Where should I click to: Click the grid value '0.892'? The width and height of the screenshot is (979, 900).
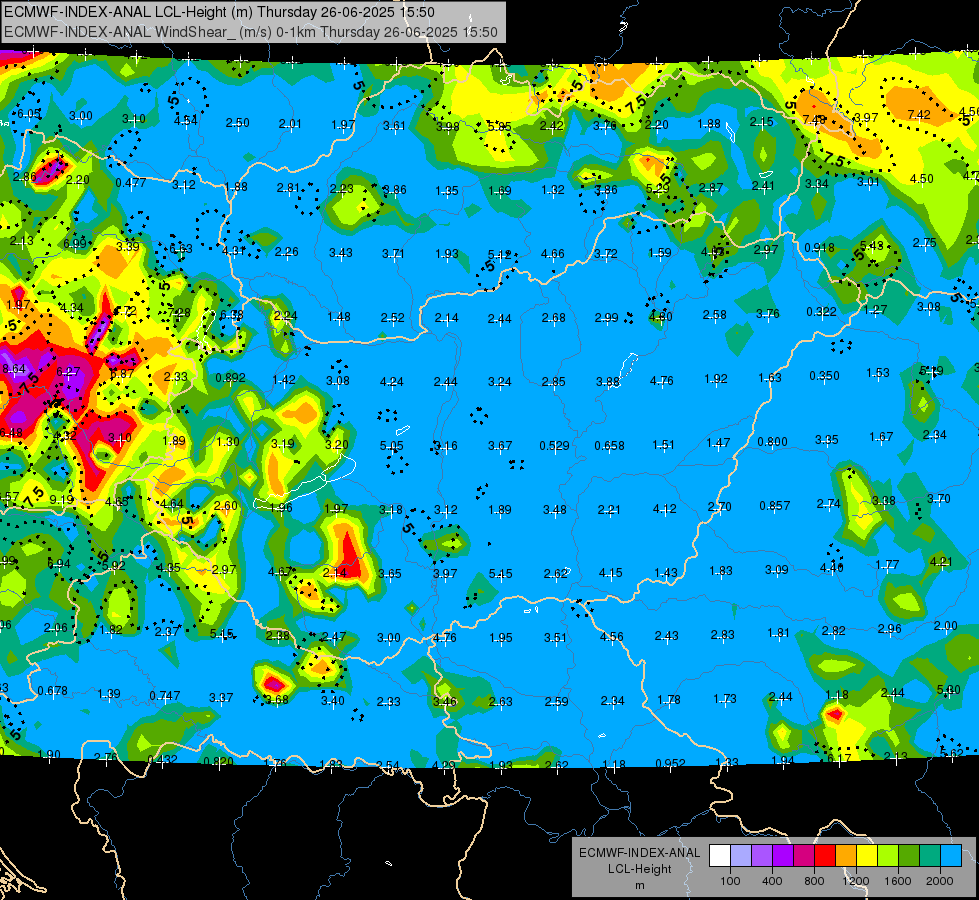pyautogui.click(x=230, y=377)
